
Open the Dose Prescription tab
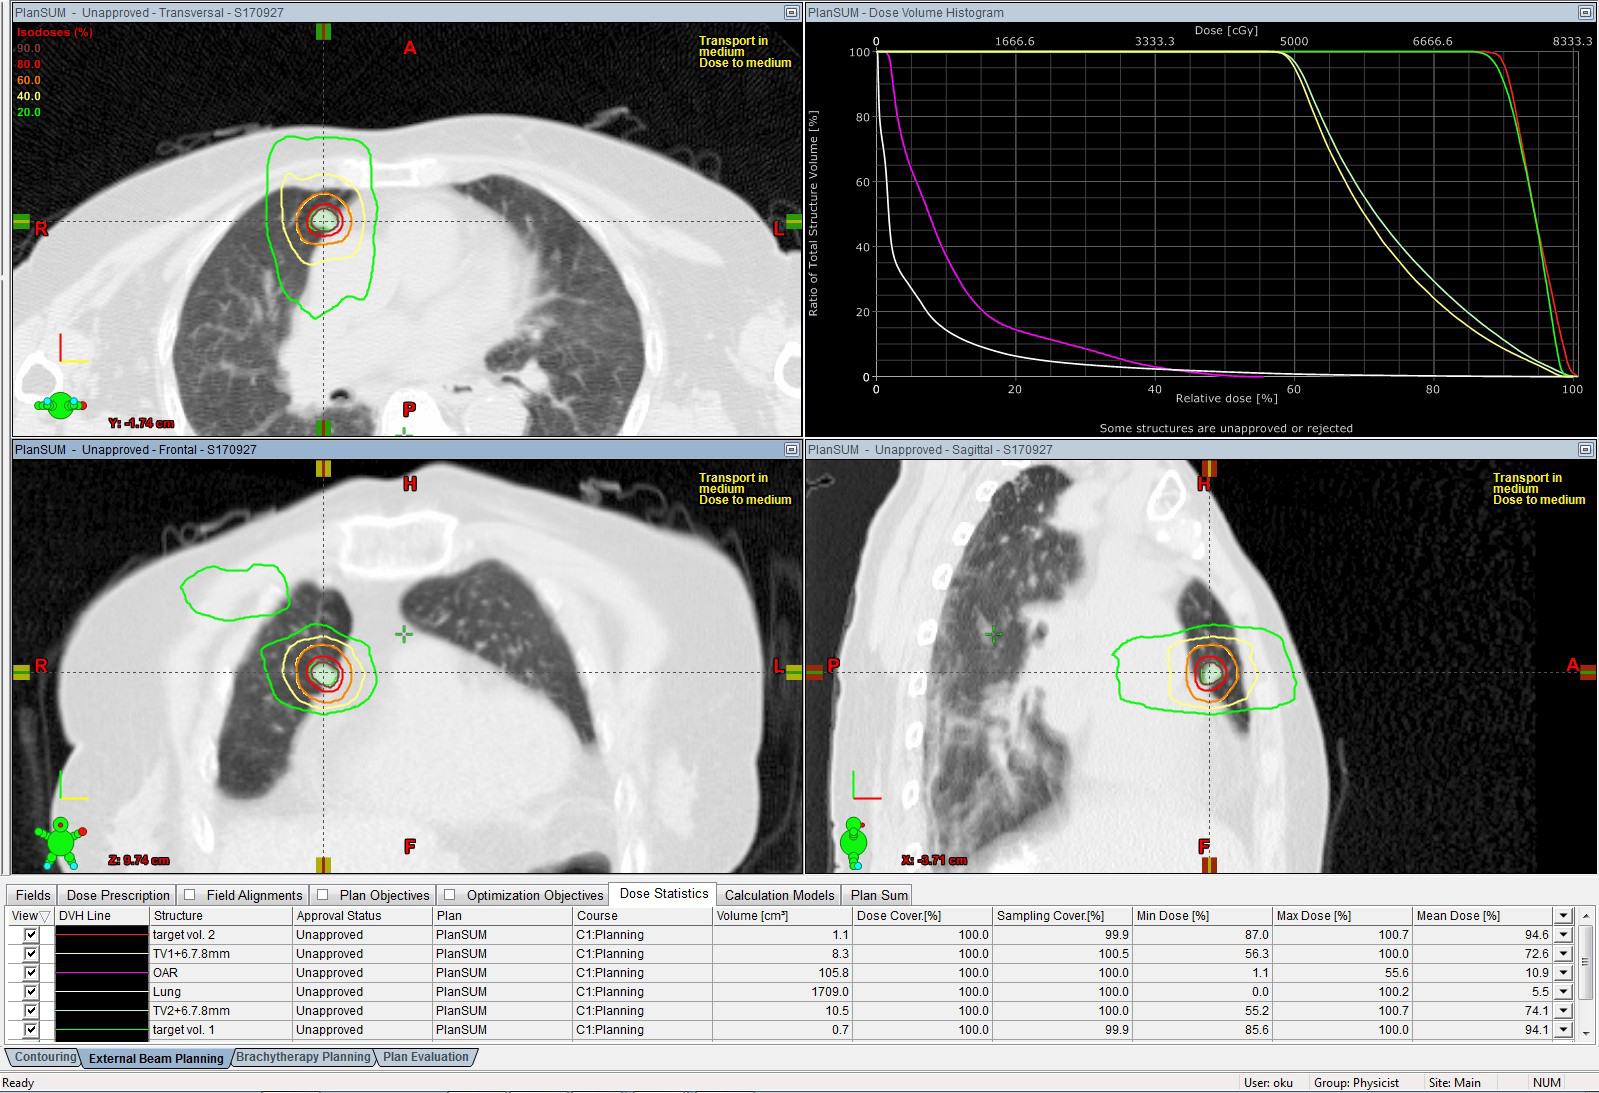118,895
